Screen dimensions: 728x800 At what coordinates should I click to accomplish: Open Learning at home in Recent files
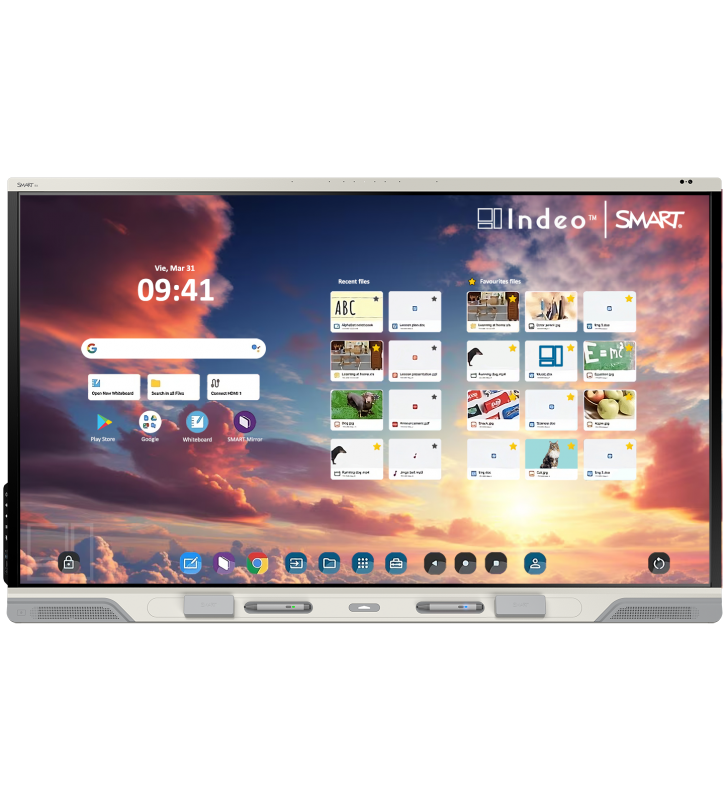pos(356,361)
